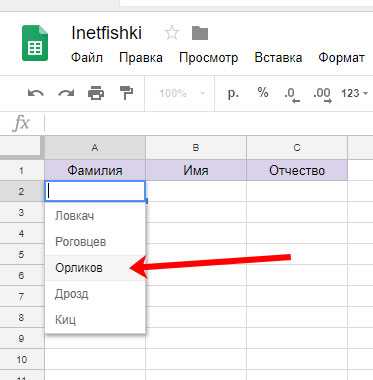This screenshot has height=380, width=373.
Task: Apply the currency format р. button
Action: 233,93
